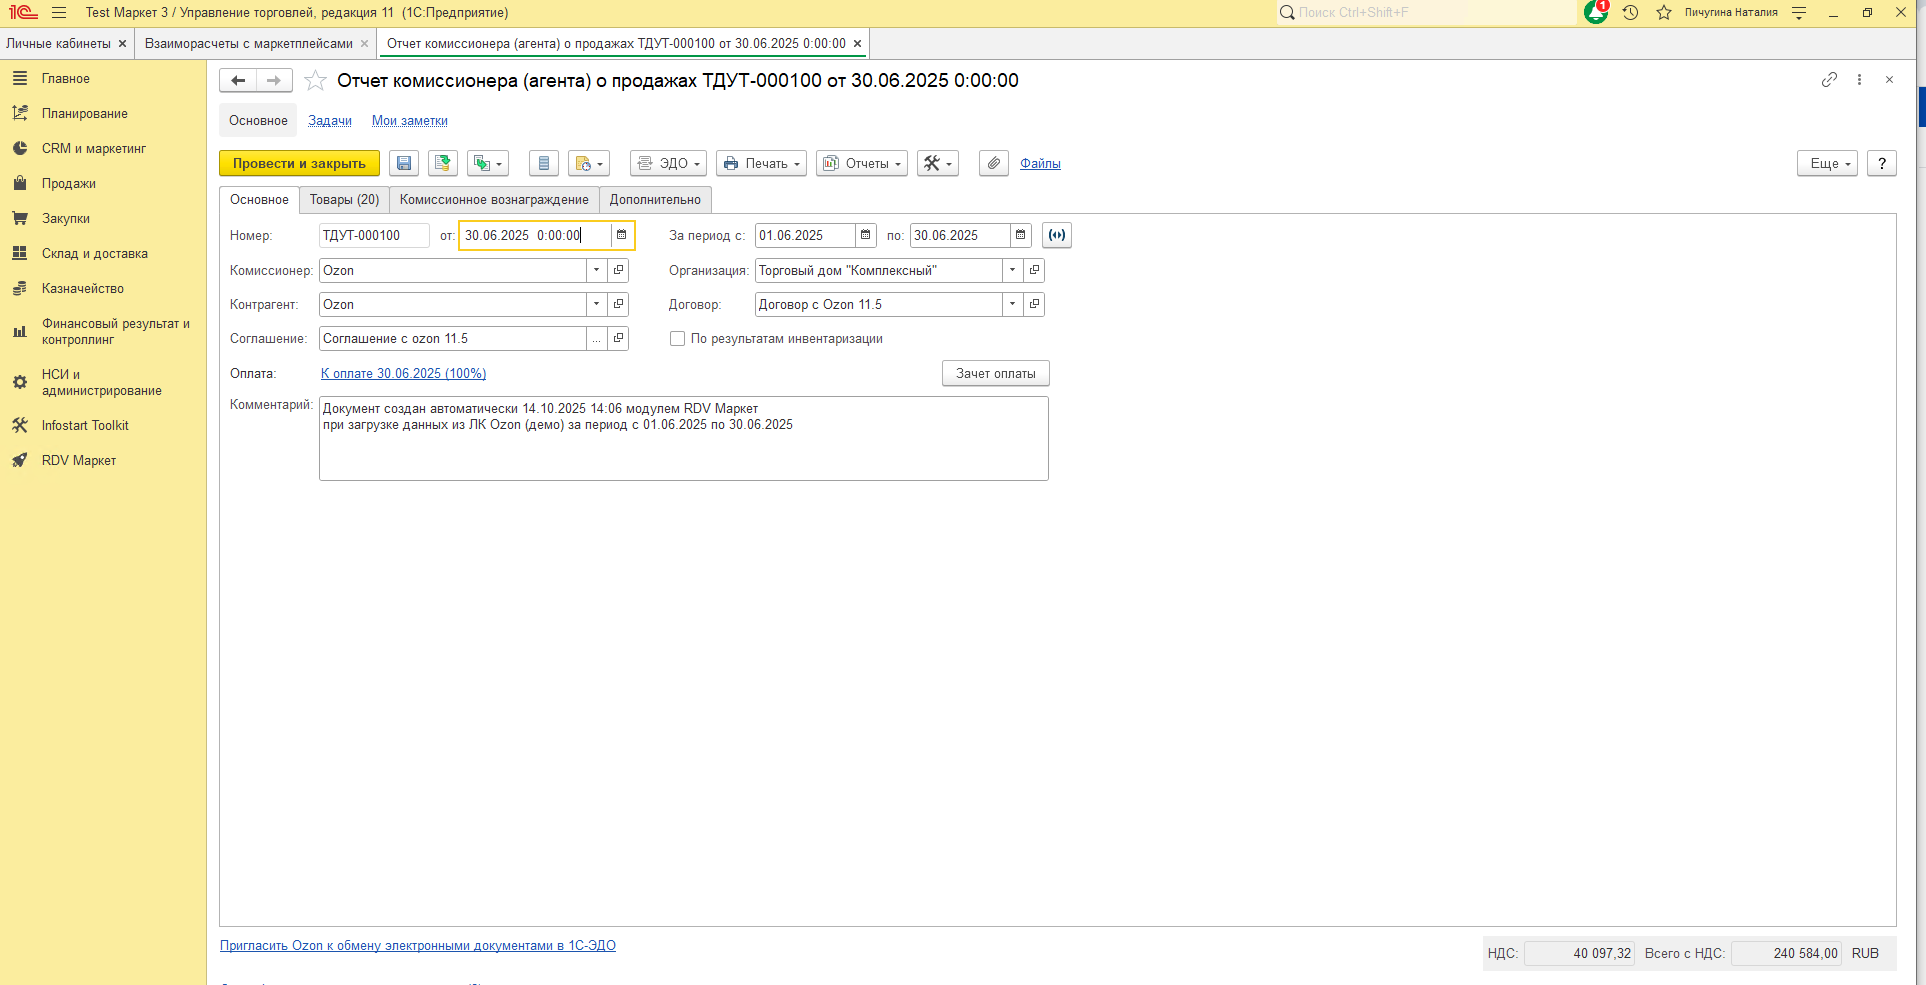The height and width of the screenshot is (985, 1926).
Task: Add document to favorites star
Action: 315,80
